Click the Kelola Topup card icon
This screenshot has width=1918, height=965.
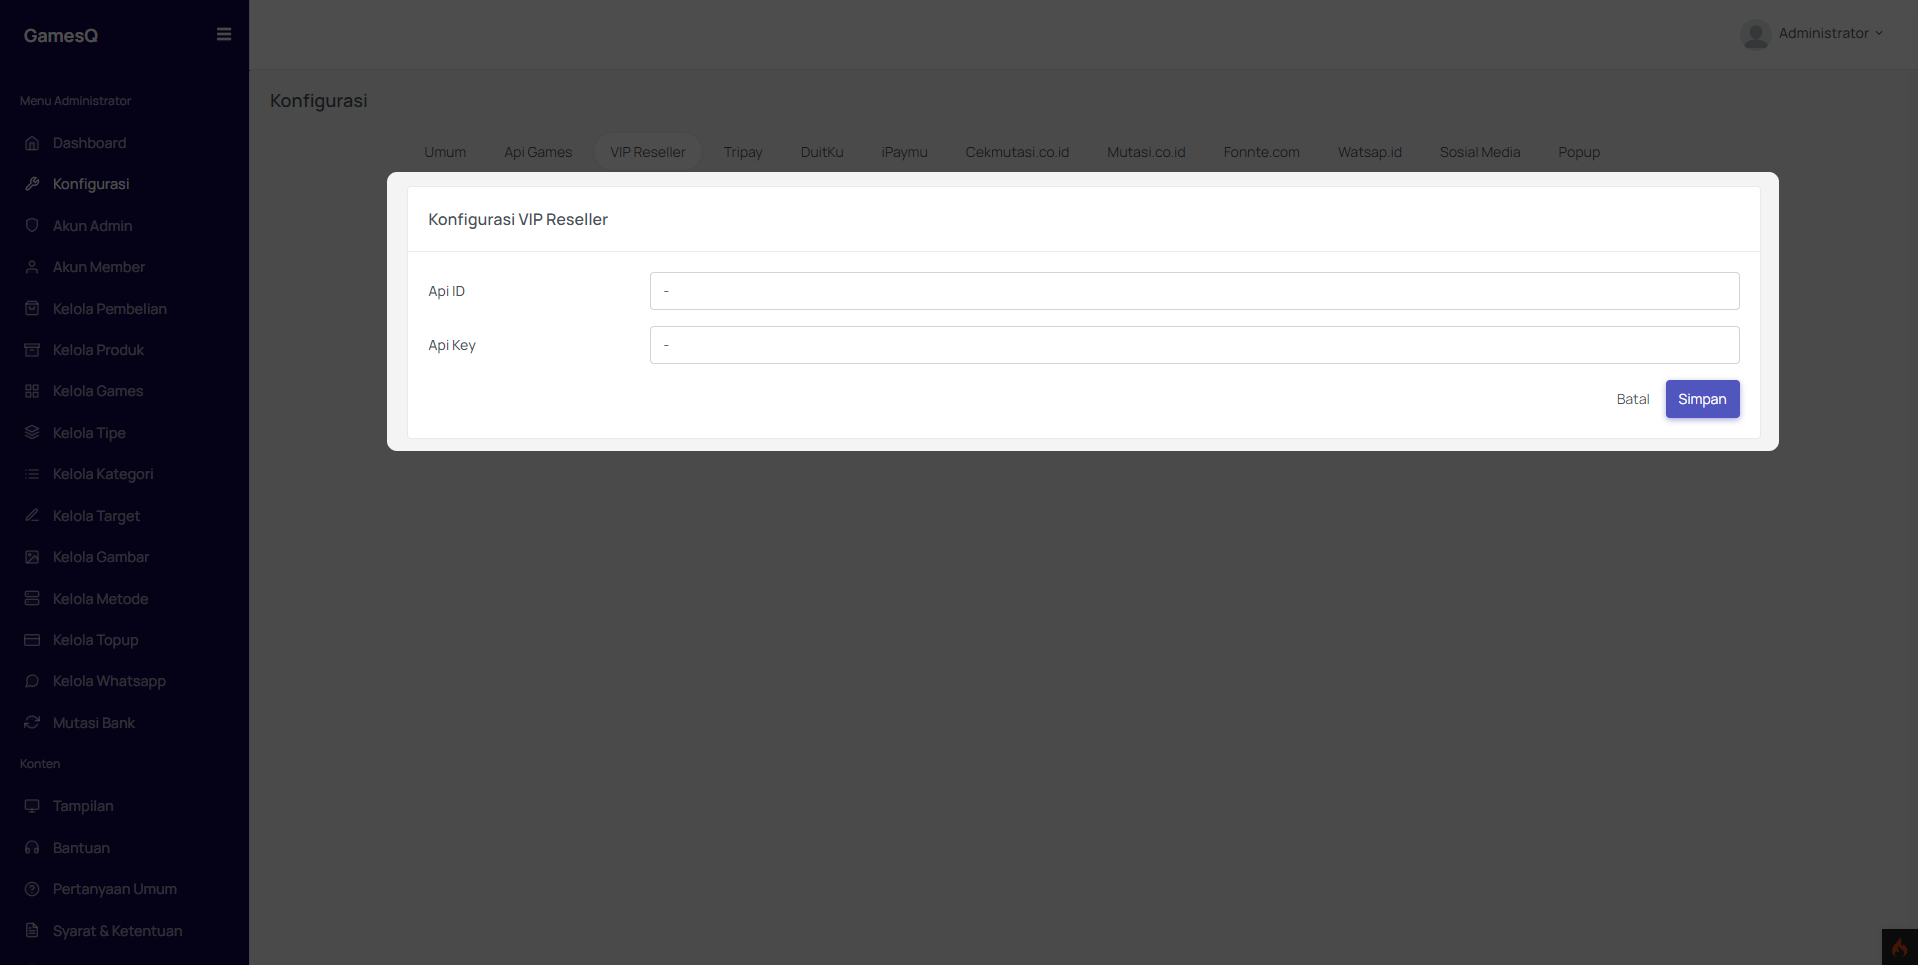32,640
